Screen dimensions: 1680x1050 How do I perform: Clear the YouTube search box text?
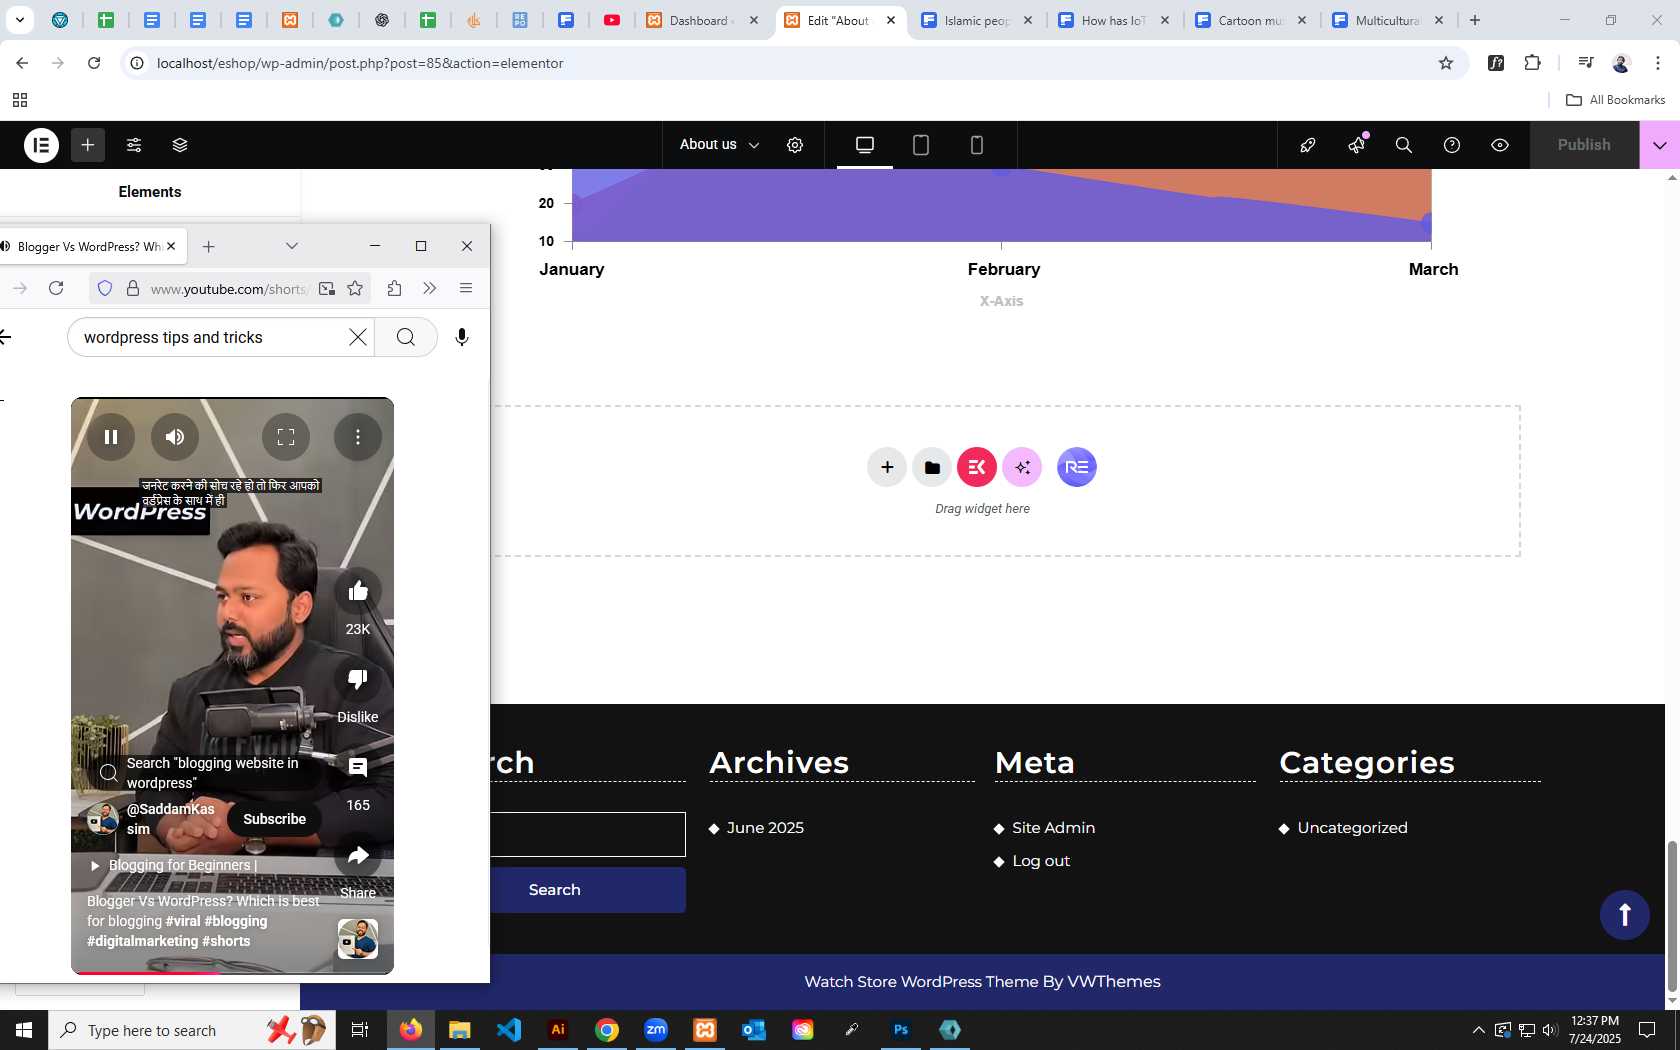click(x=358, y=337)
